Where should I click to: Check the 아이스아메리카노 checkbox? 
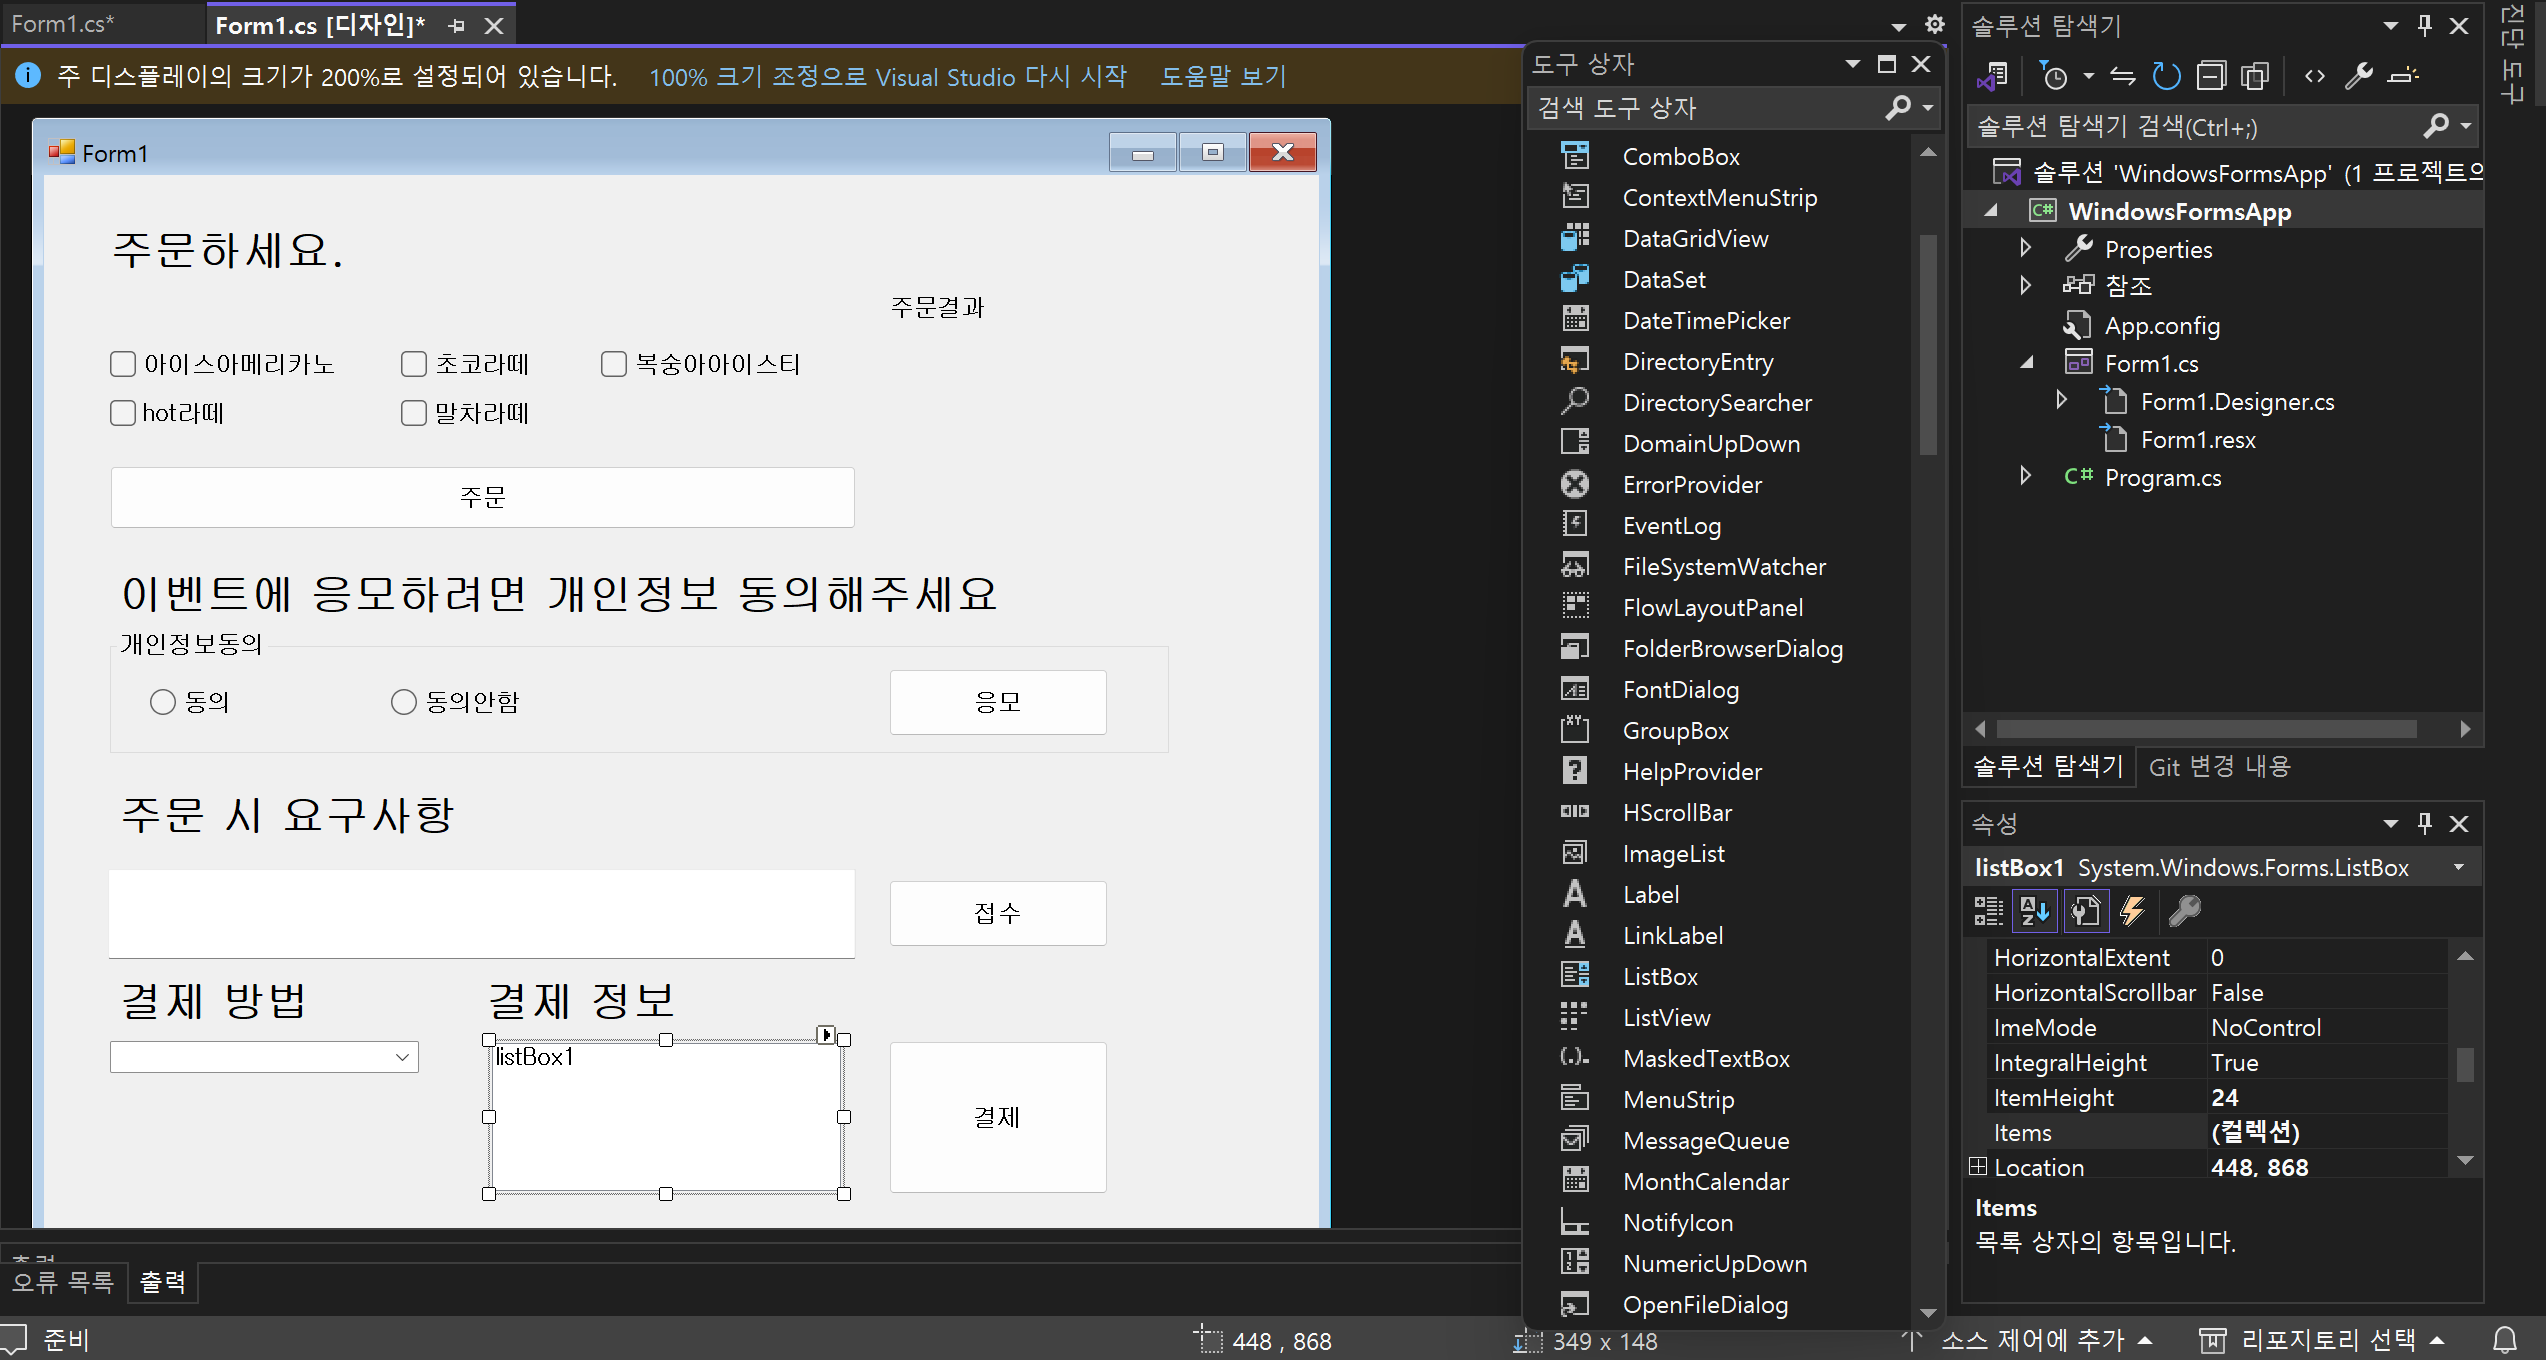123,364
